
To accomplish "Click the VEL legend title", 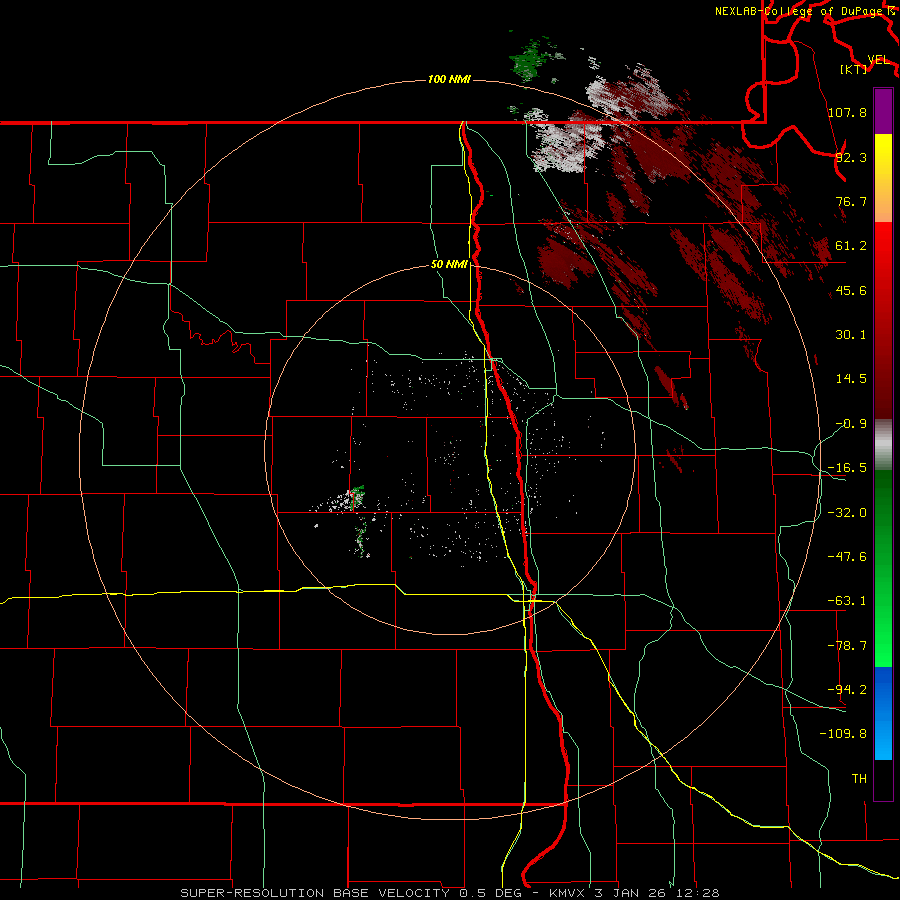I will click(879, 60).
